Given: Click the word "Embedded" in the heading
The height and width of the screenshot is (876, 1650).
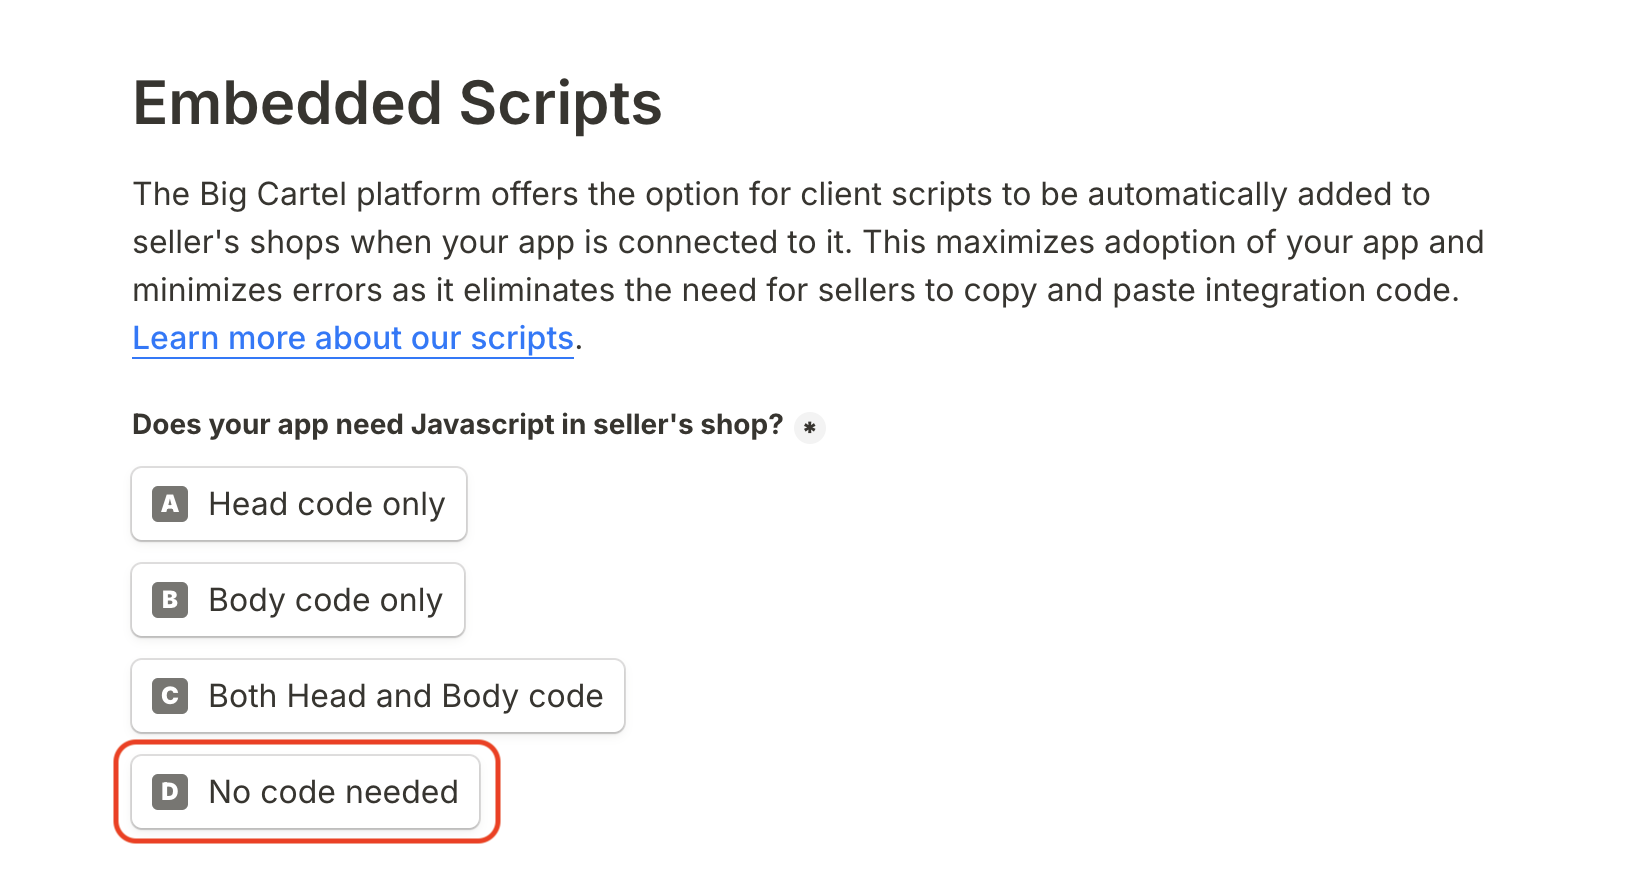Looking at the screenshot, I should 287,103.
